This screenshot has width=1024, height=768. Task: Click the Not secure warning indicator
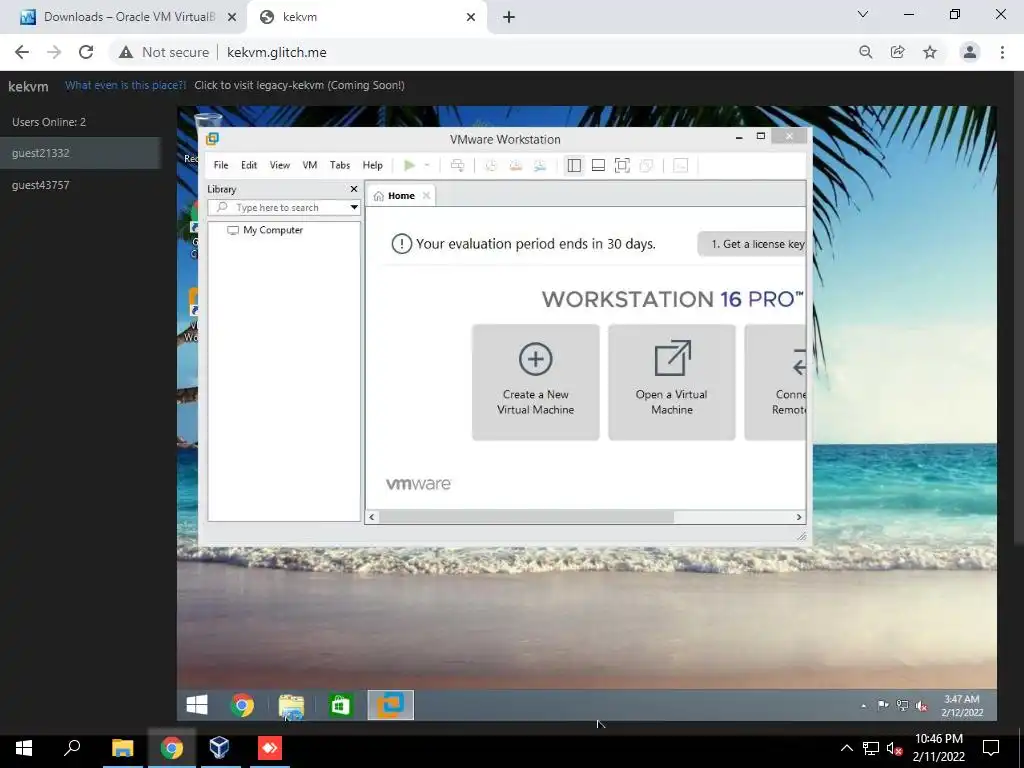pyautogui.click(x=163, y=52)
